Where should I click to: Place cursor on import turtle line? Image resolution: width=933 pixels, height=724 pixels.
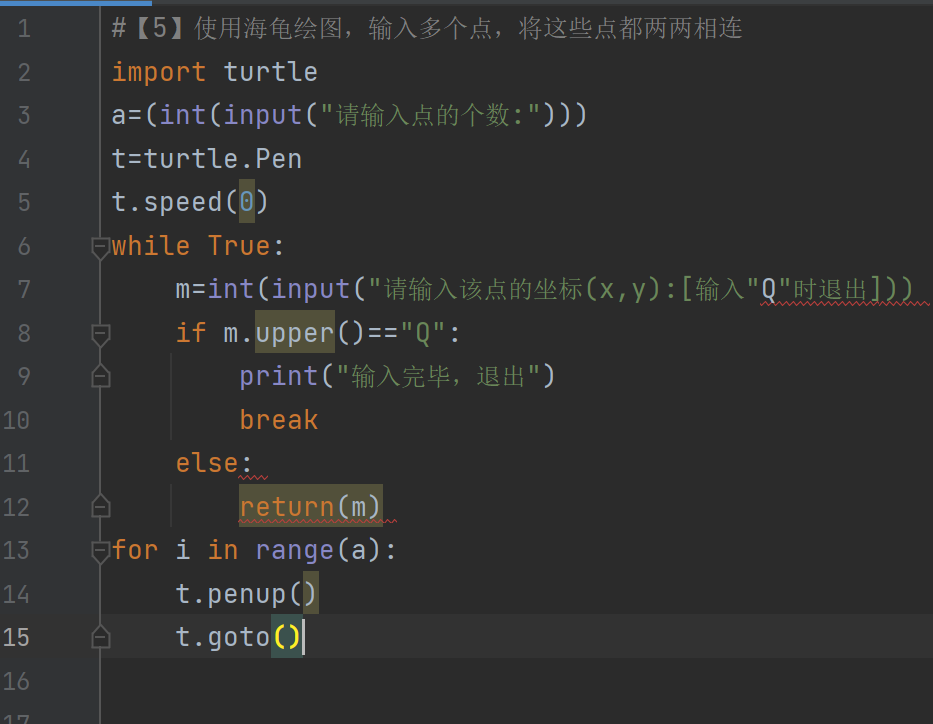pyautogui.click(x=214, y=72)
